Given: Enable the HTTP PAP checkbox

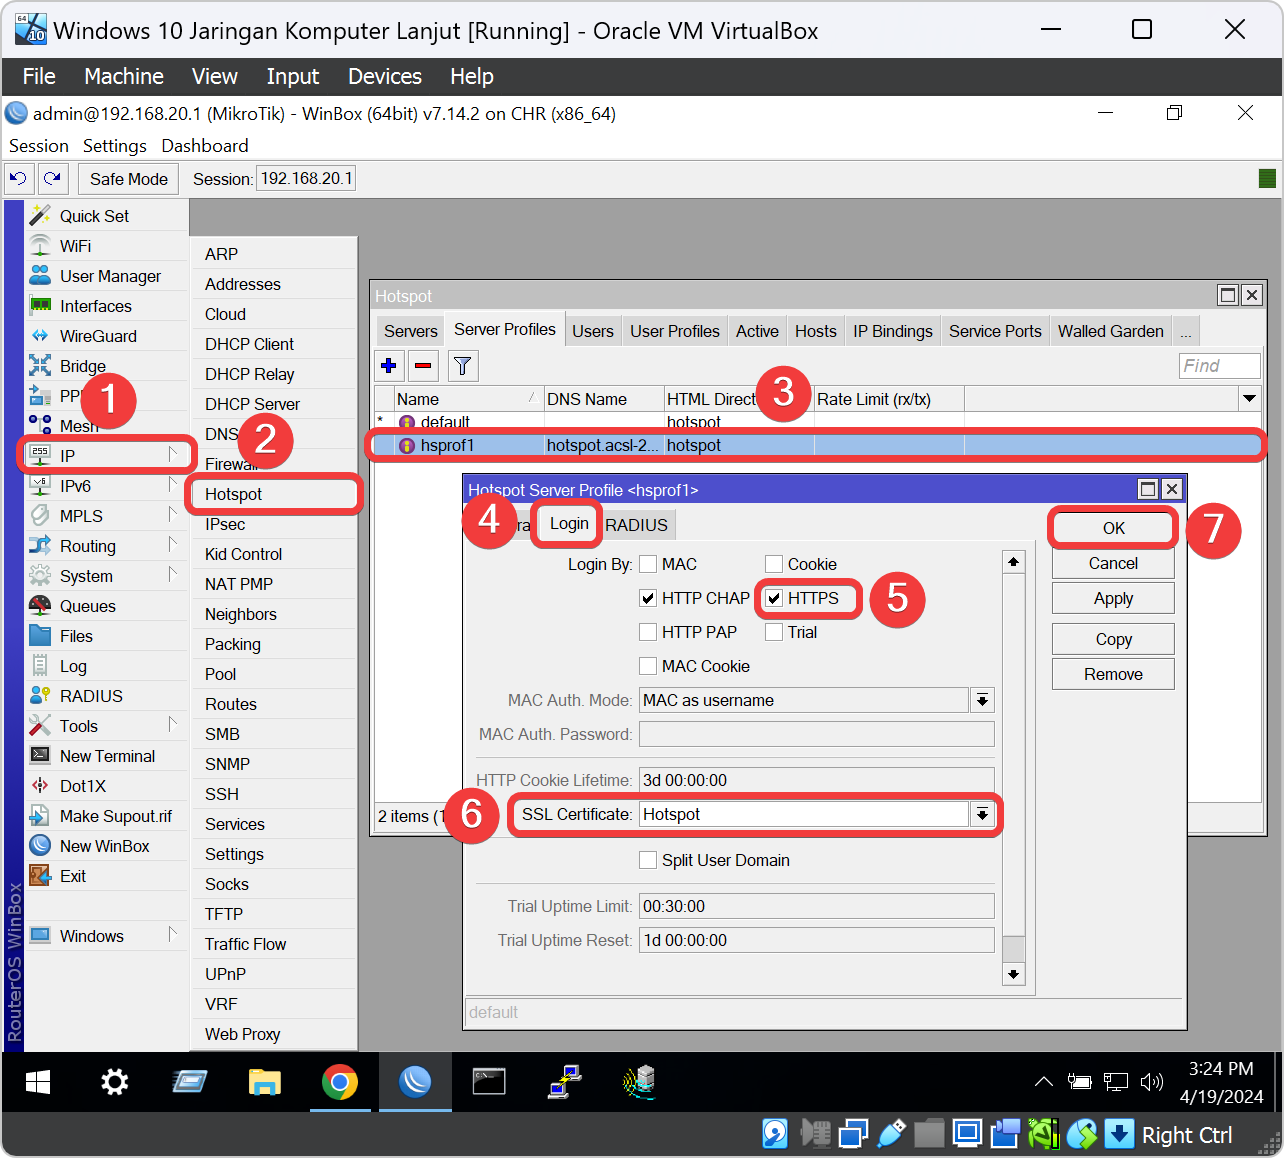Looking at the screenshot, I should tap(648, 632).
